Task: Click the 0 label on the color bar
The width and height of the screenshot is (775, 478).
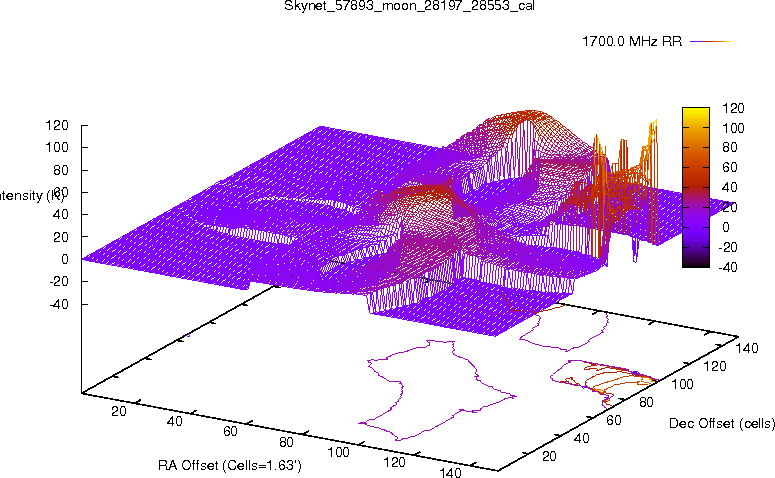Action: (726, 227)
